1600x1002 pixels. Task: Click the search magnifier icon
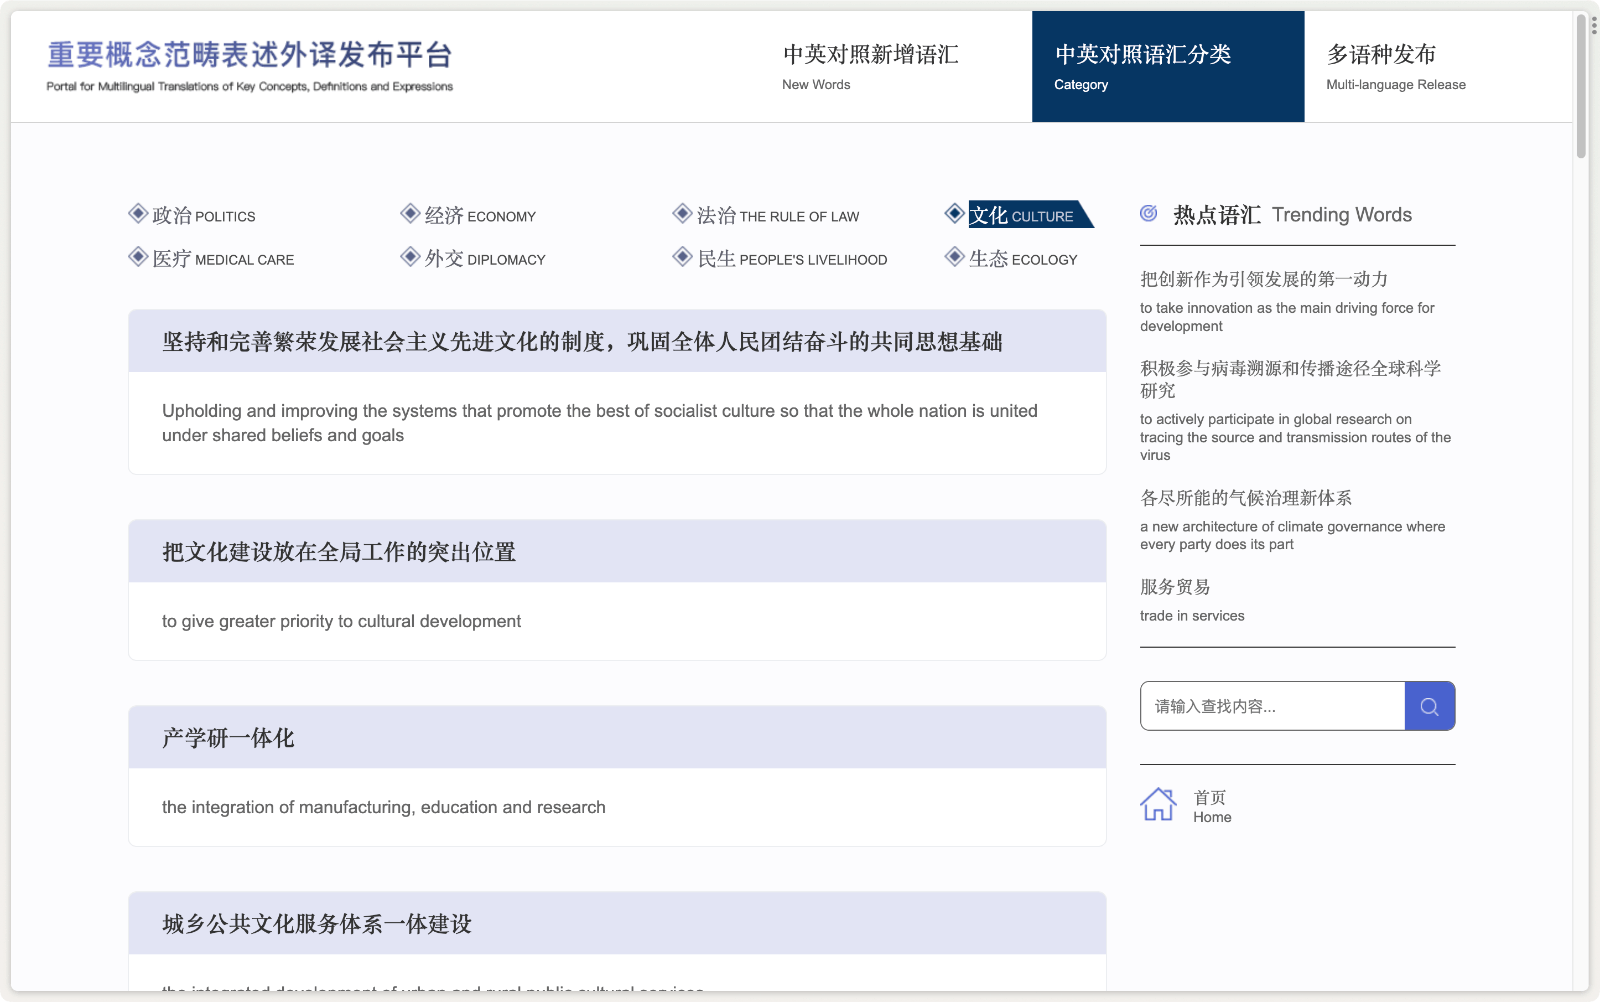pyautogui.click(x=1429, y=706)
